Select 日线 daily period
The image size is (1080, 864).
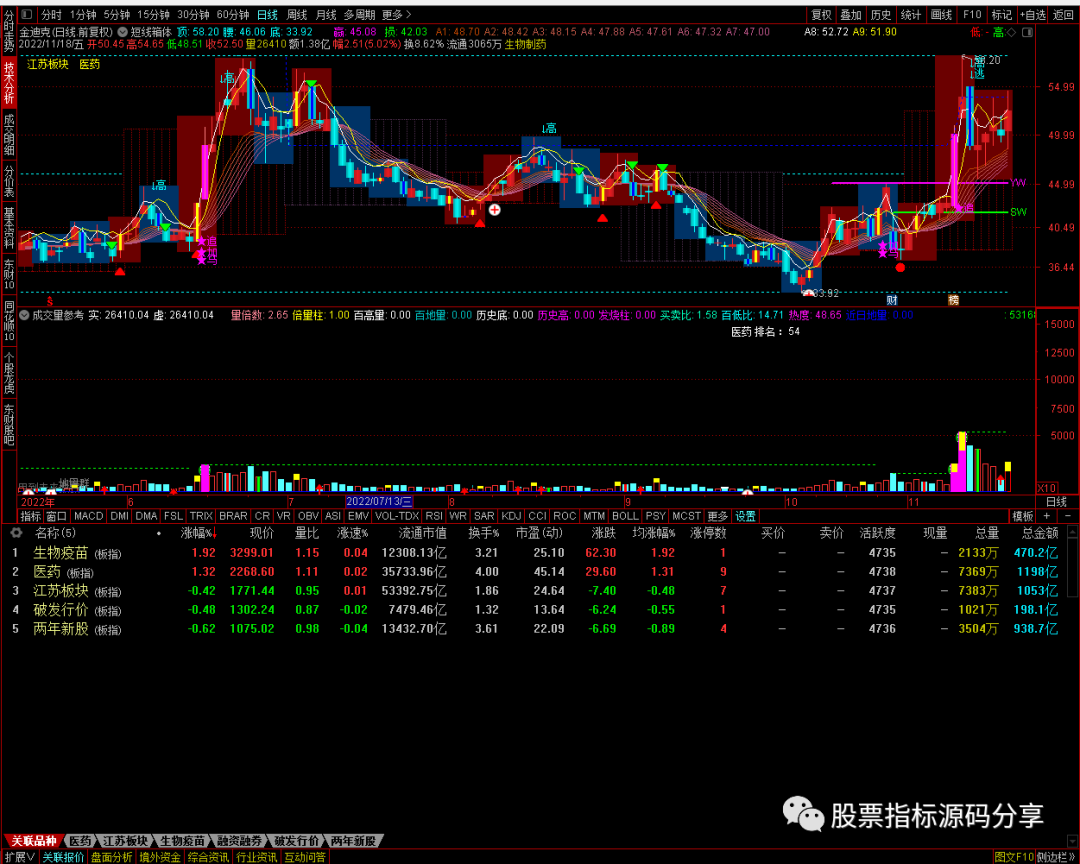click(267, 14)
